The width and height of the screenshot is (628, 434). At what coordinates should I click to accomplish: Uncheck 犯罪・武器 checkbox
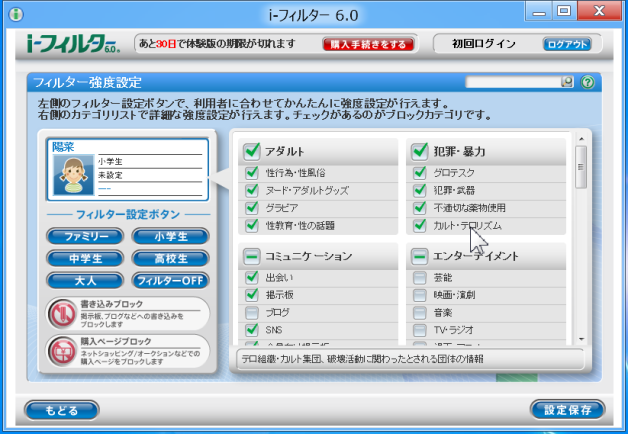420,190
